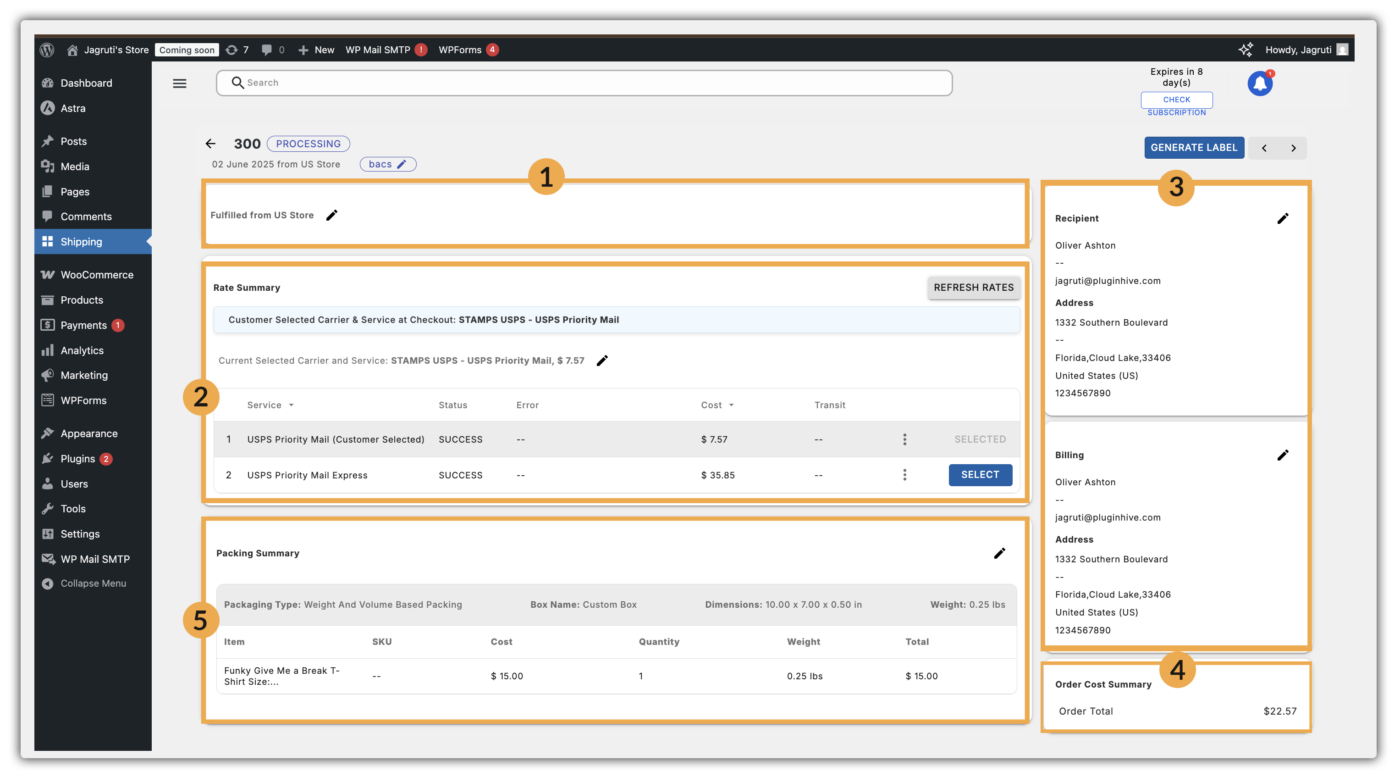The height and width of the screenshot is (777, 1400).
Task: Edit the current selected carrier and service
Action: 602,361
